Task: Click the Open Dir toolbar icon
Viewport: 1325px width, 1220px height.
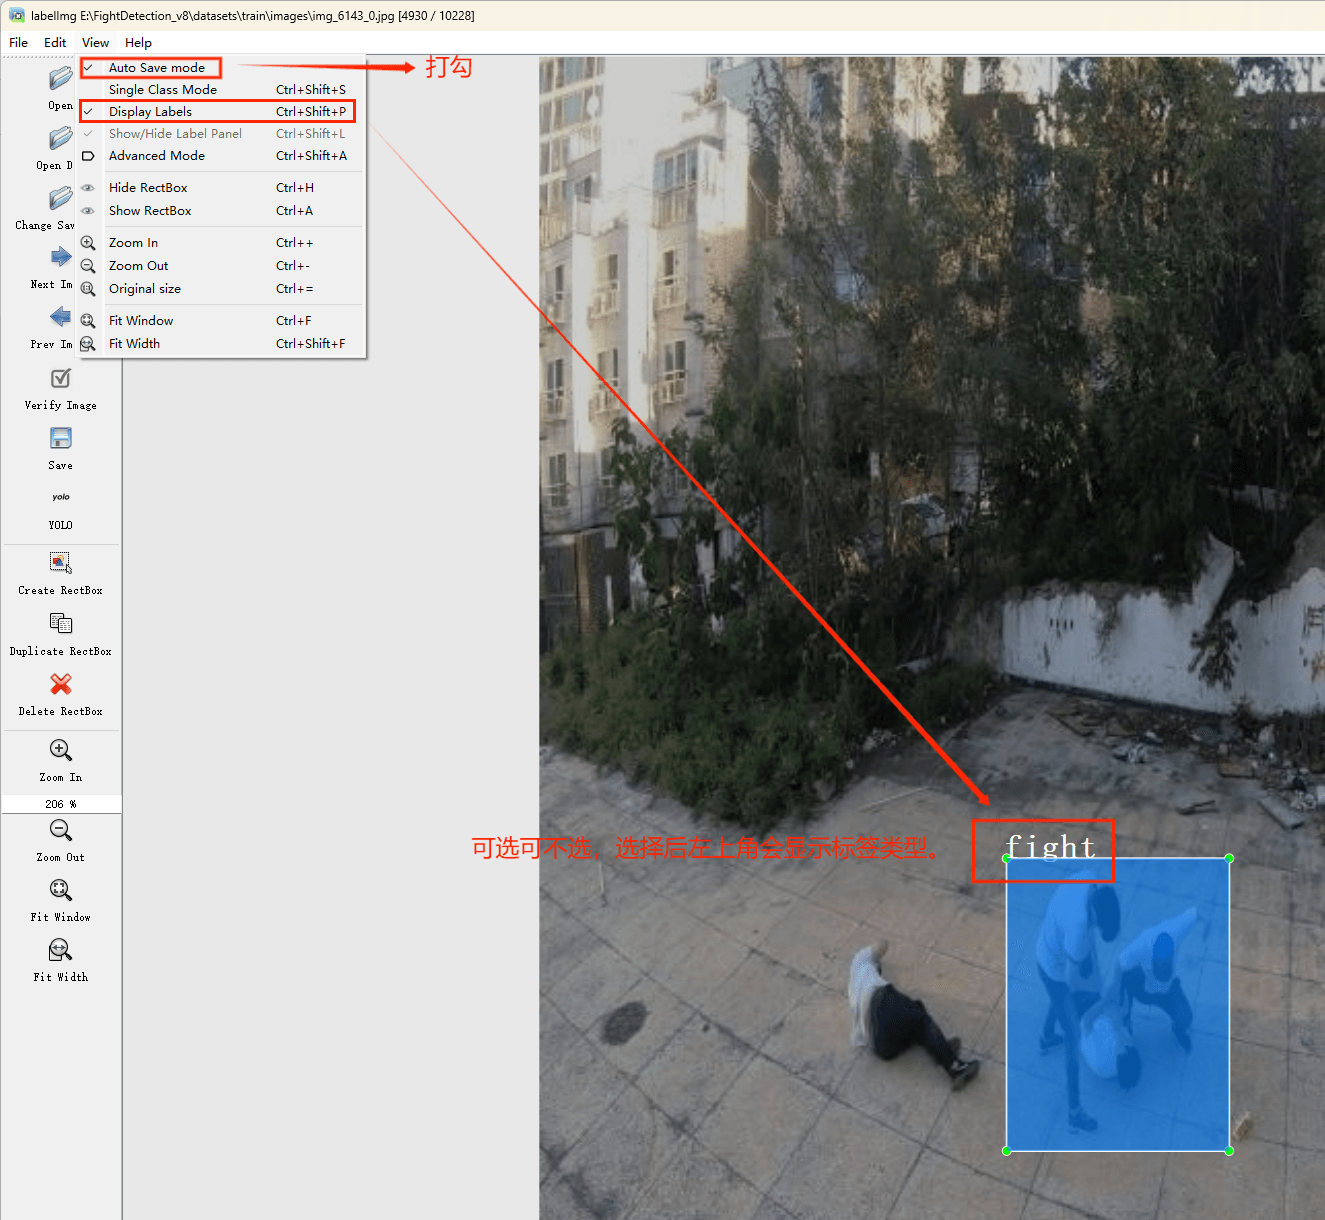Action: click(60, 138)
